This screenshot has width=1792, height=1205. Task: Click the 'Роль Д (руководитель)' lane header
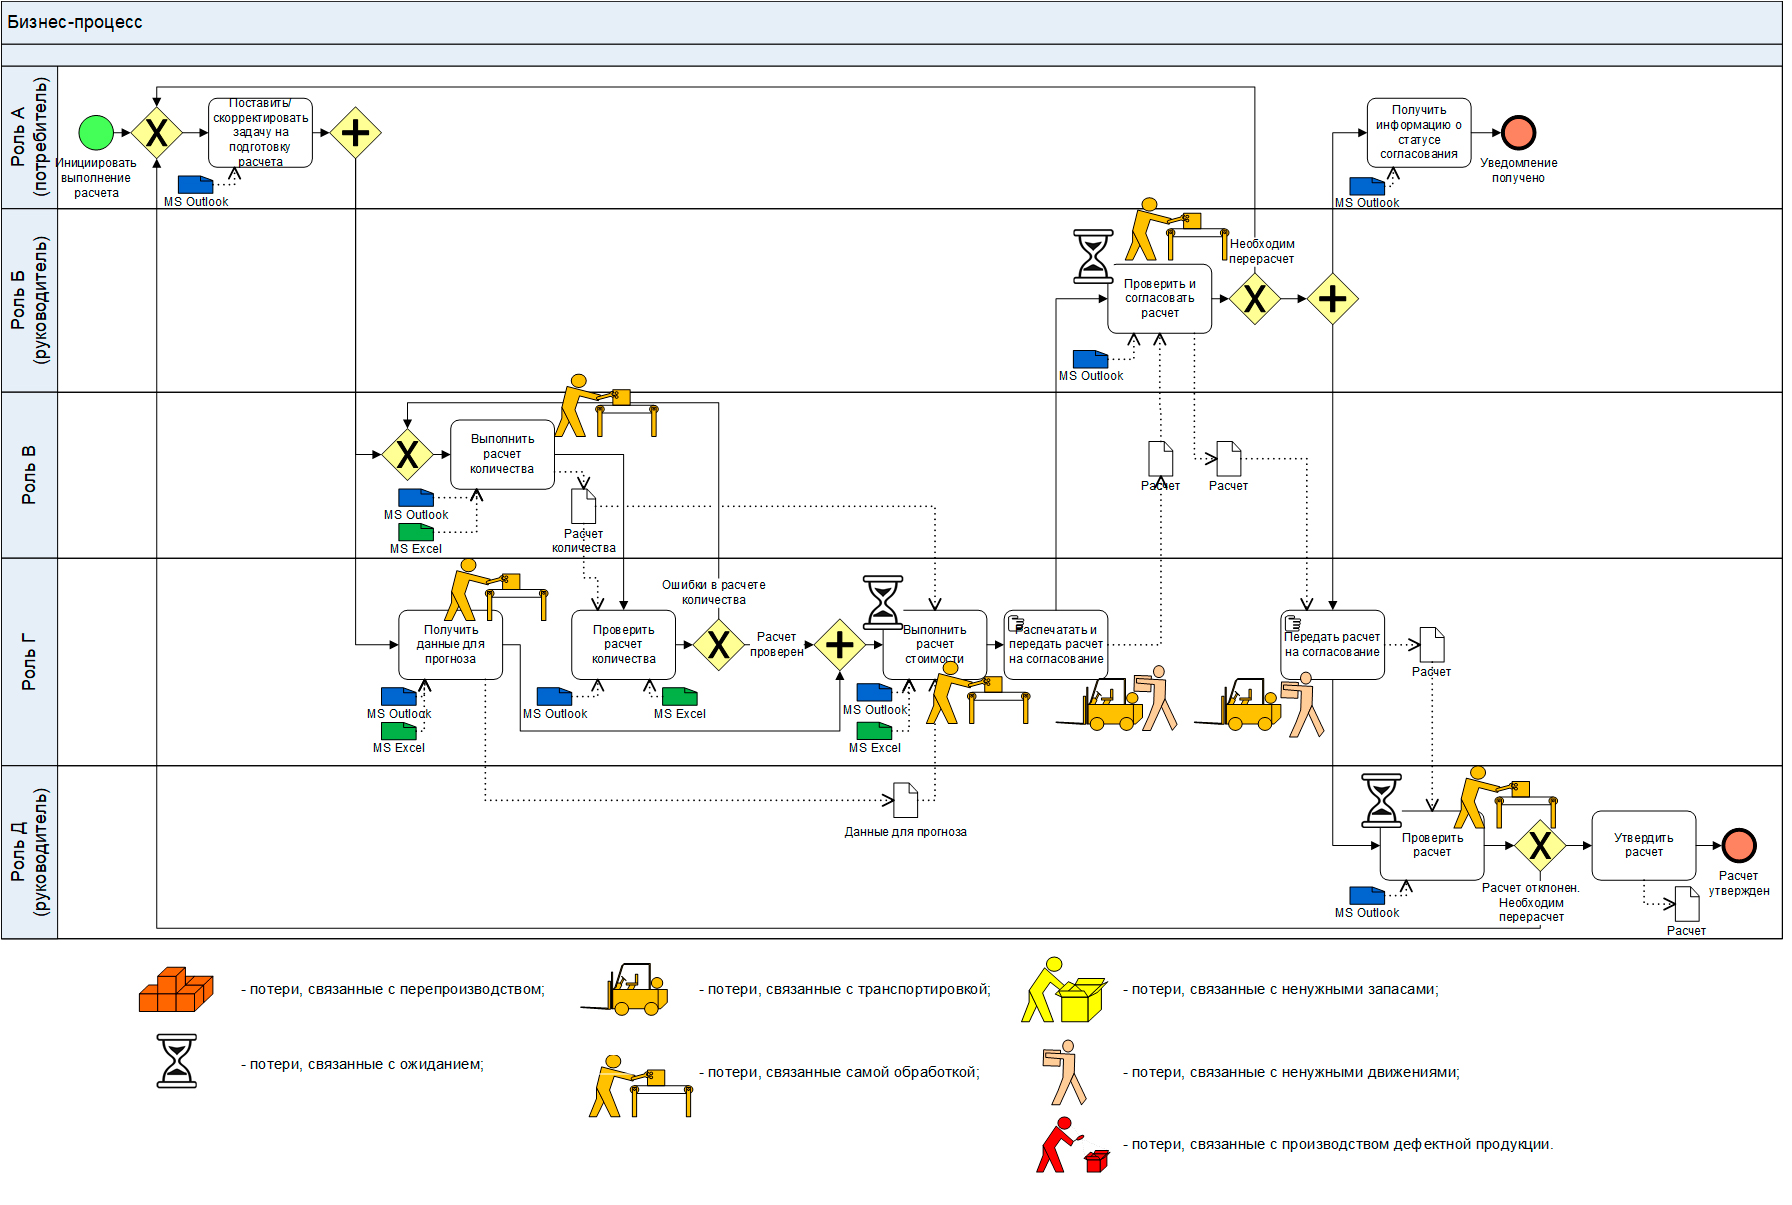(29, 852)
